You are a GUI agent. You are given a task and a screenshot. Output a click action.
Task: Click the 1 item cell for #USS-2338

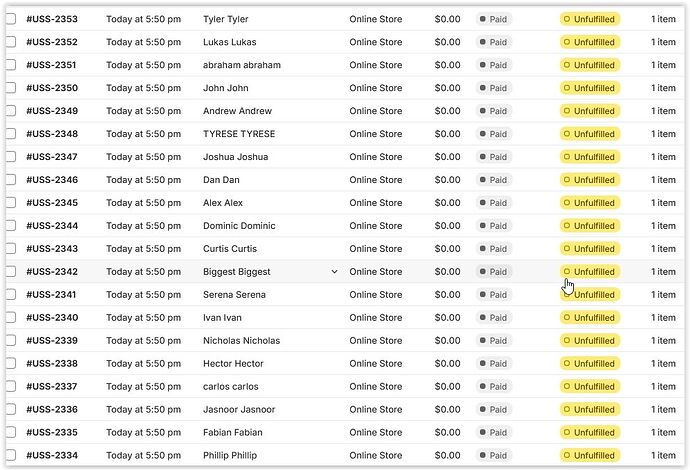(x=663, y=364)
